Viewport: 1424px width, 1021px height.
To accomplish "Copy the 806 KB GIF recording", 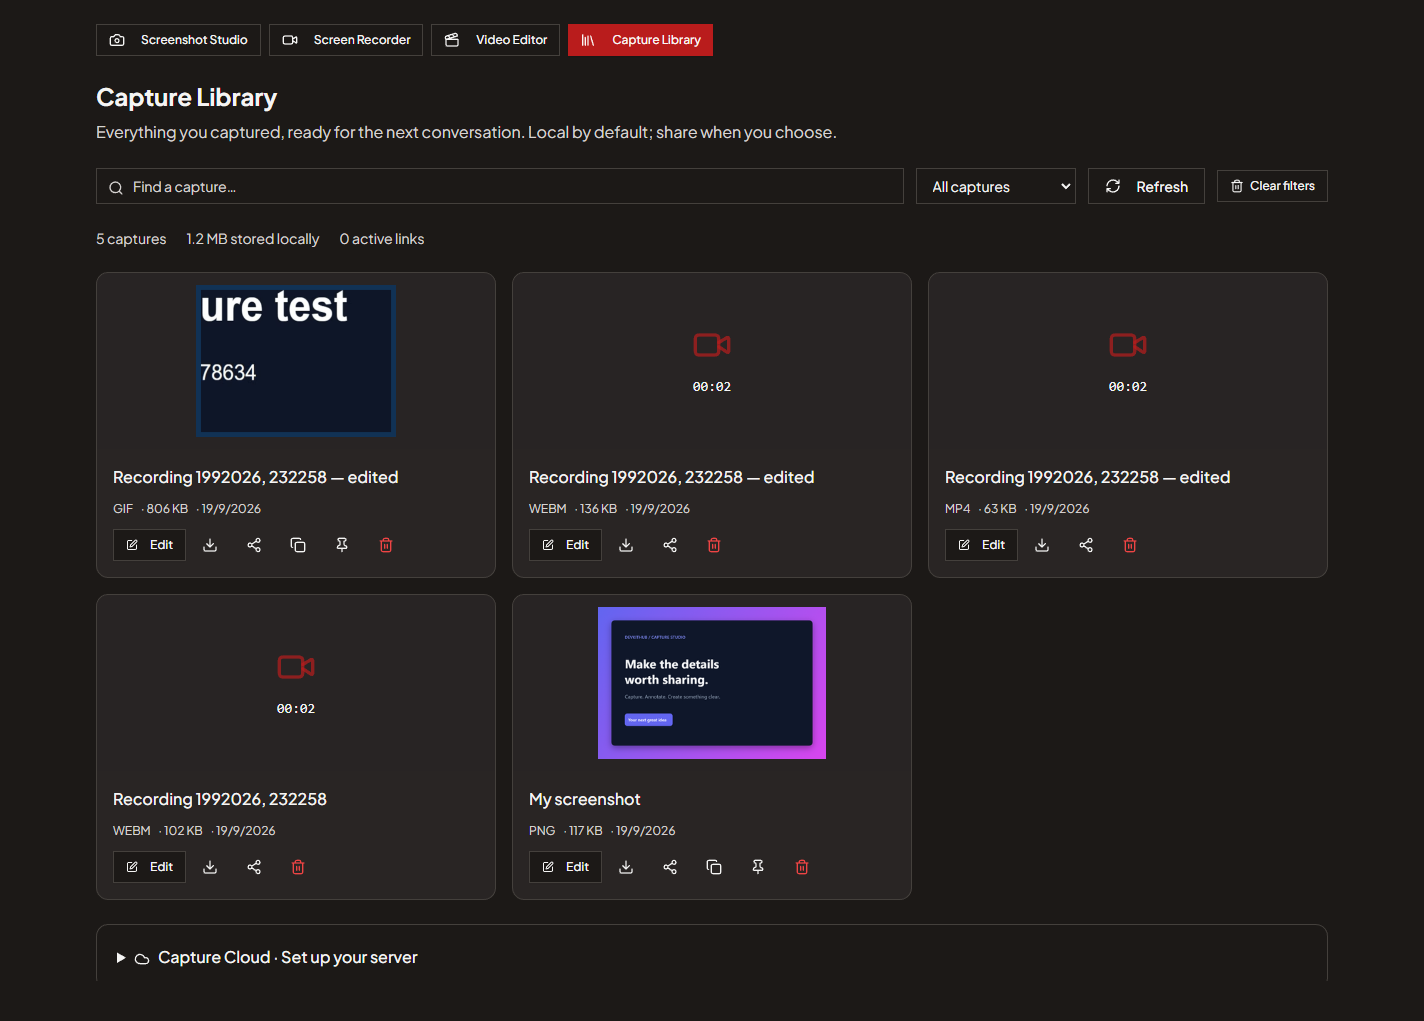I will tap(298, 545).
